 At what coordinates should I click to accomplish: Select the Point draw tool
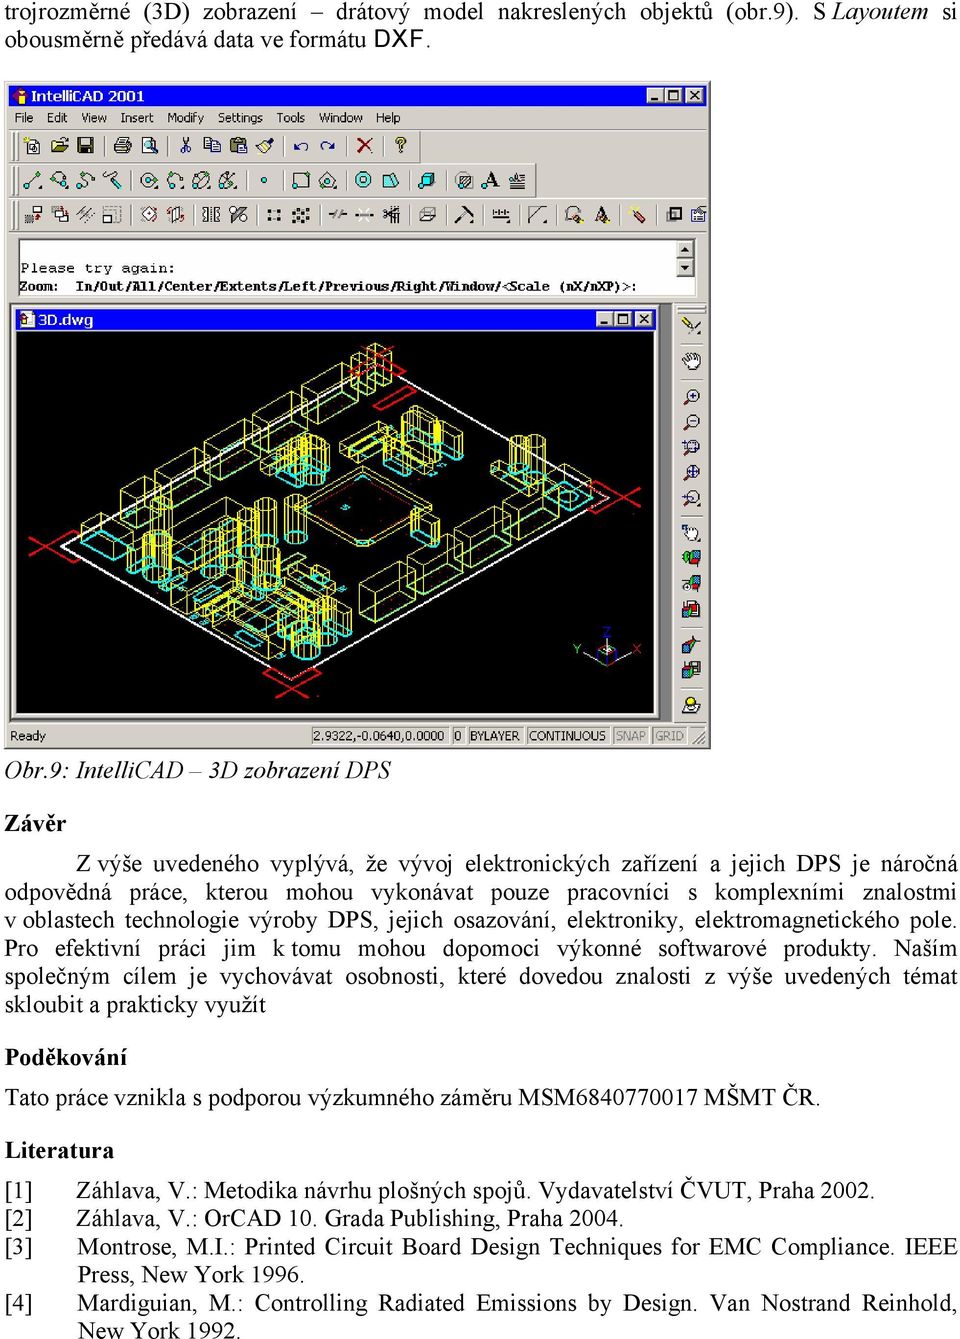click(x=264, y=181)
